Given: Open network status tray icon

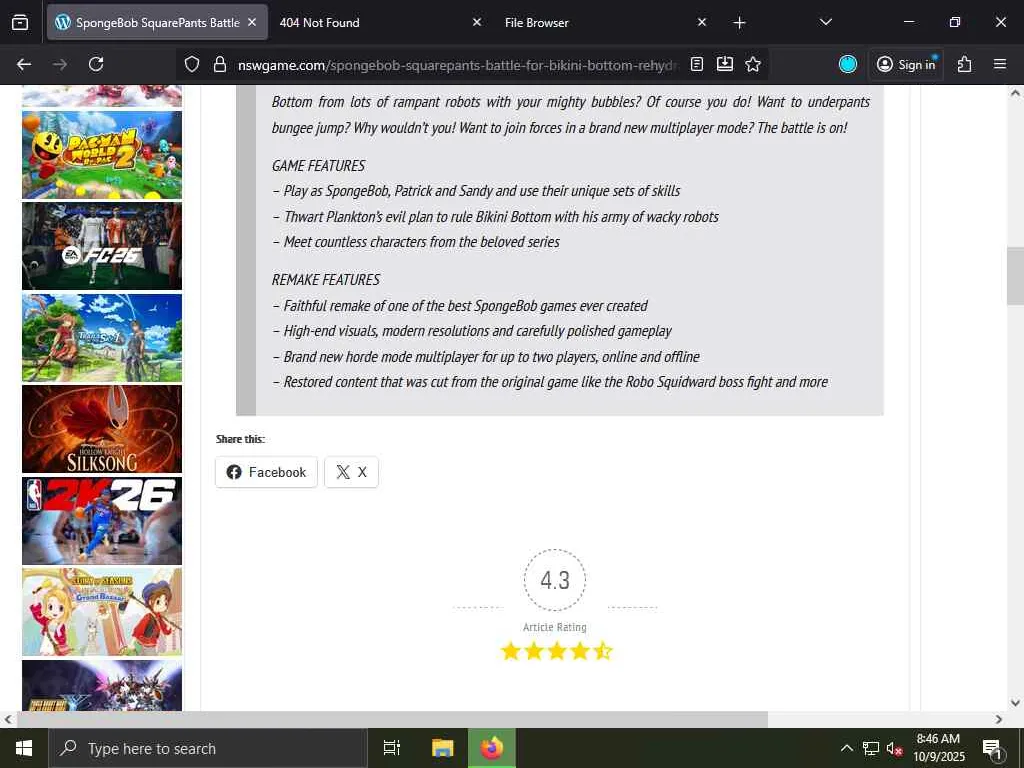Looking at the screenshot, I should (871, 748).
